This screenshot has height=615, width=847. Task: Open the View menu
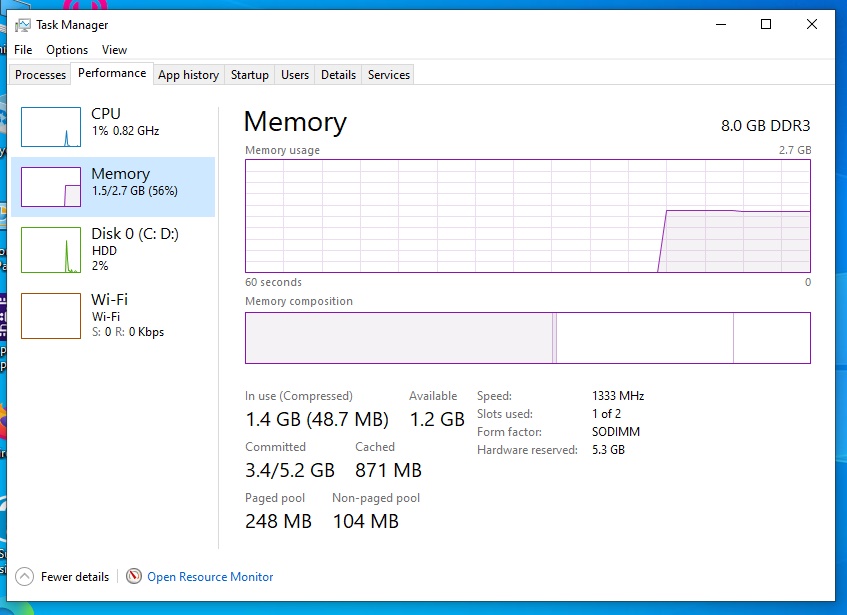[x=115, y=50]
